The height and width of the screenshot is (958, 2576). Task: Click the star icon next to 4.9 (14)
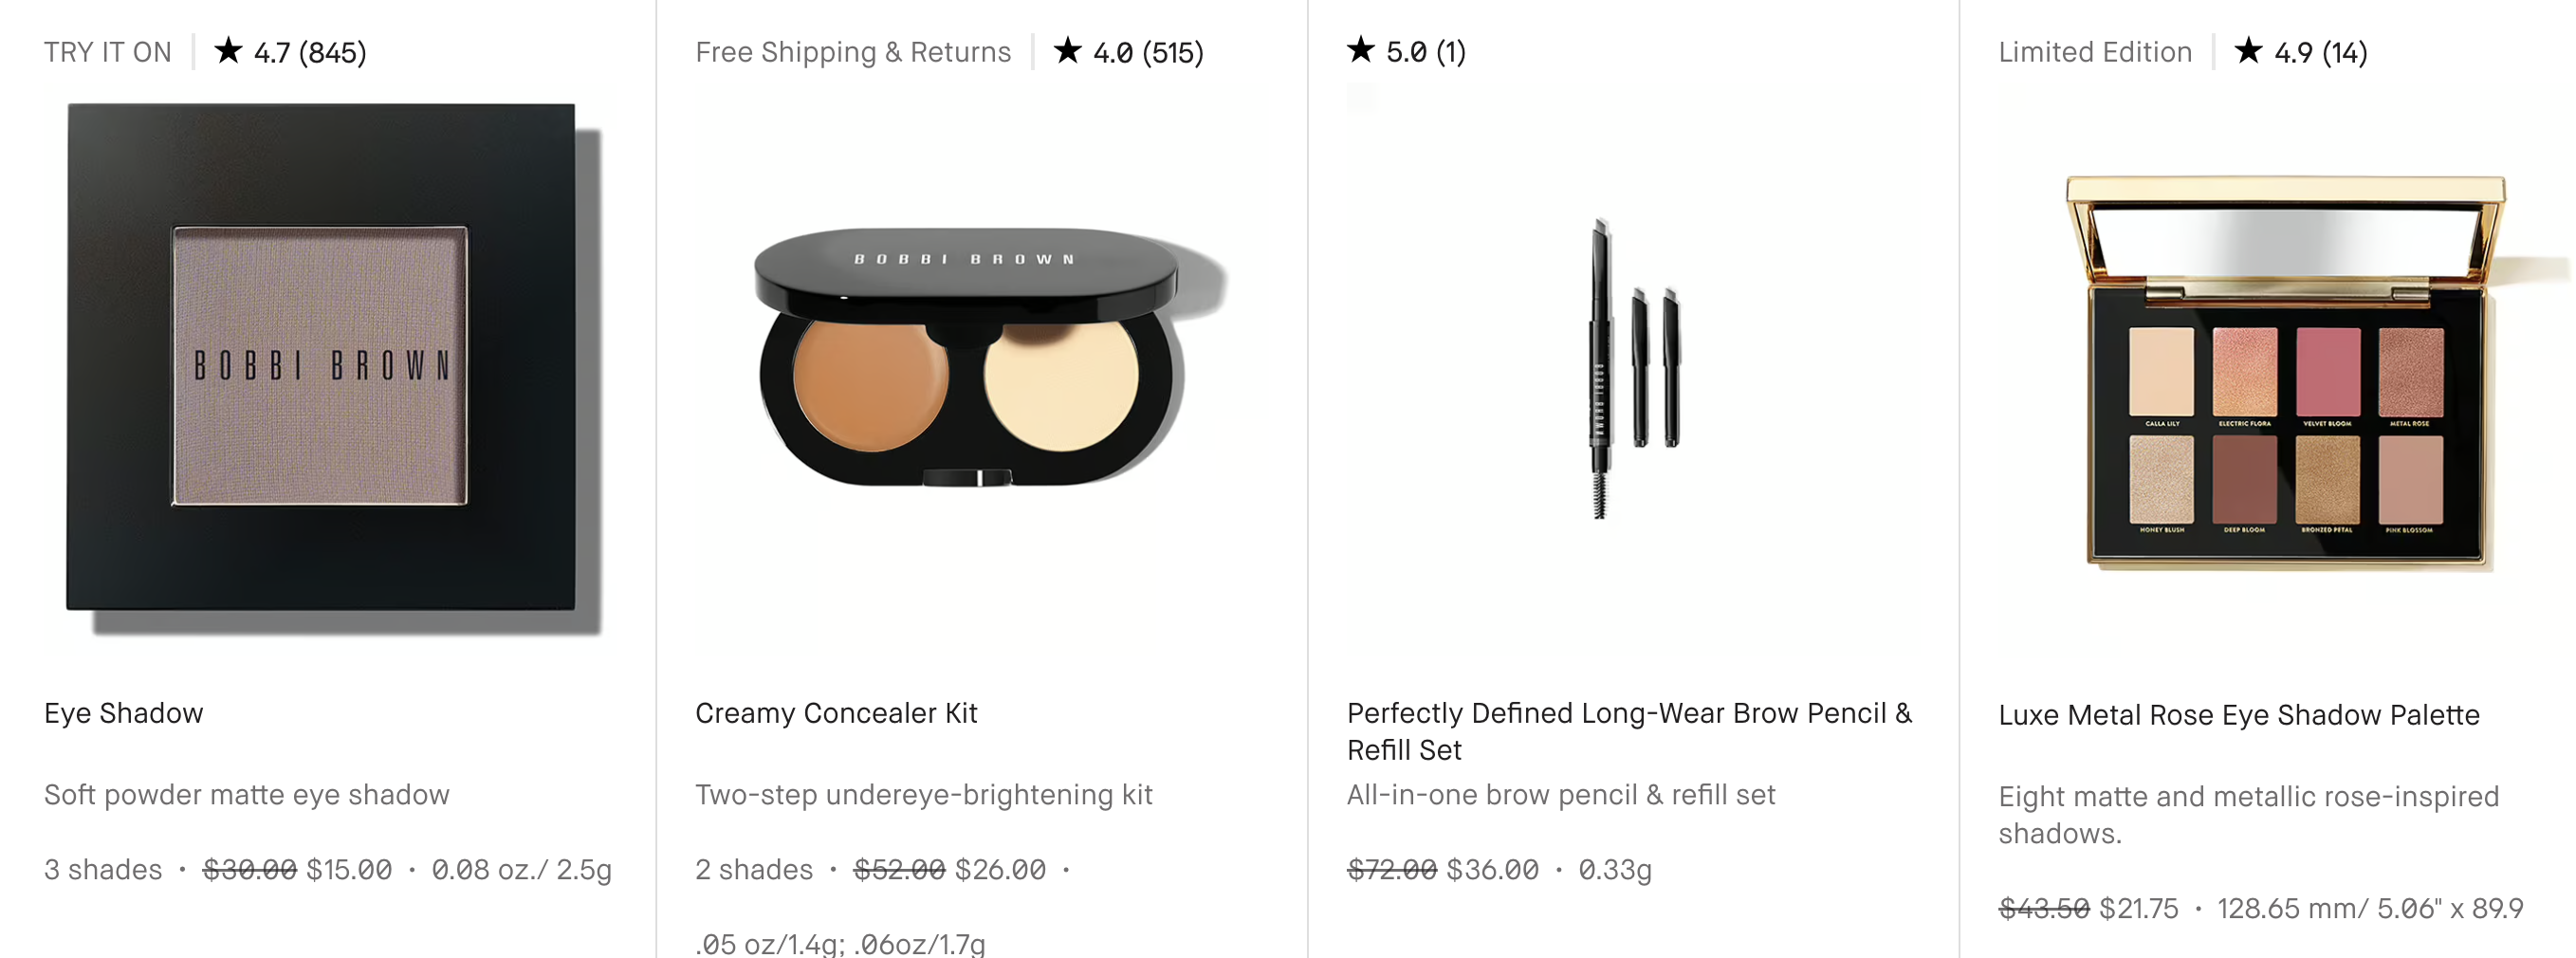coord(2248,50)
